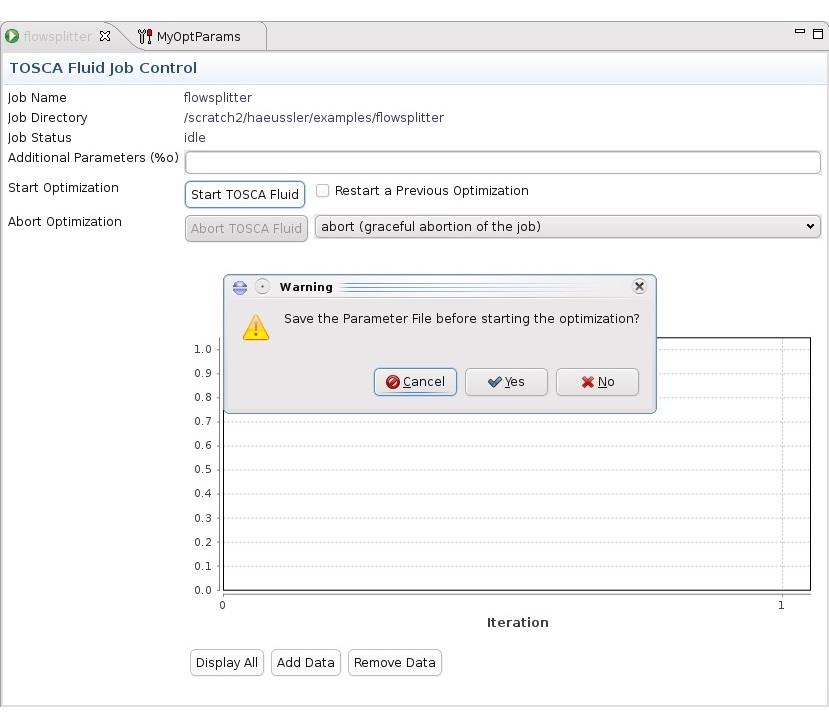Click the yellow warning triangle icon
Viewport: 829px width, 723px height.
[x=256, y=327]
